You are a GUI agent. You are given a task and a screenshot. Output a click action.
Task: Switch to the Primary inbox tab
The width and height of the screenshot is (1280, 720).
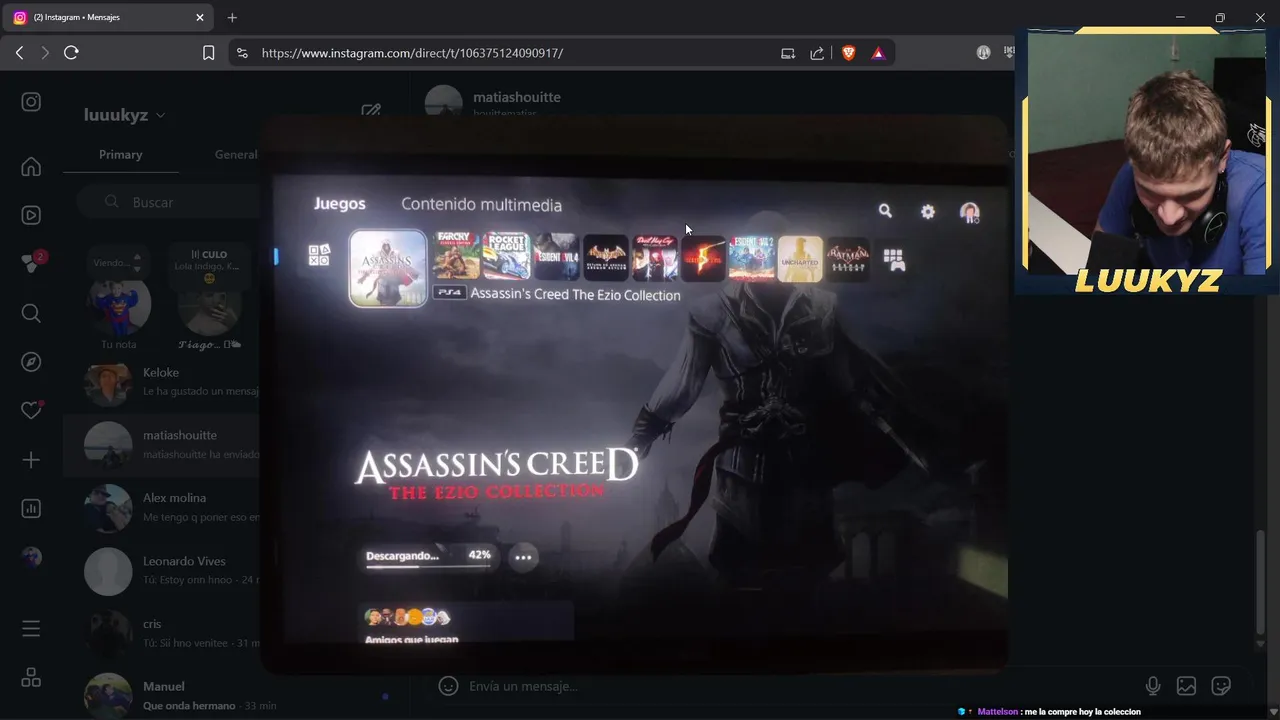coord(121,154)
